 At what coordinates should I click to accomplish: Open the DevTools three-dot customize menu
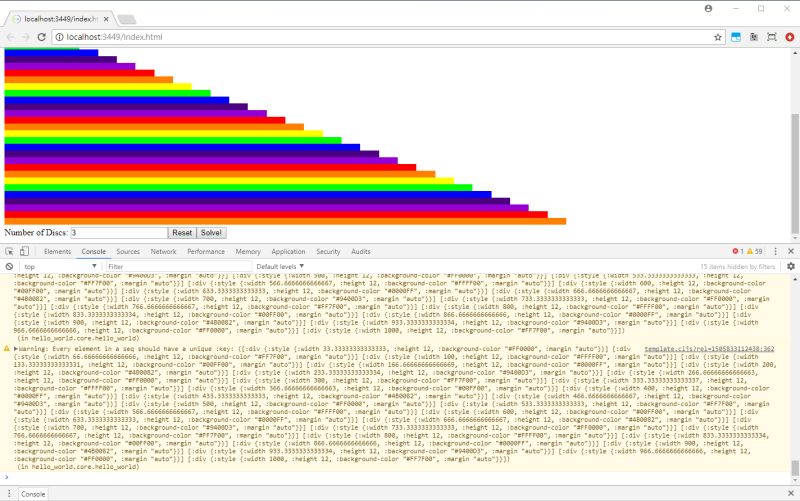click(776, 251)
